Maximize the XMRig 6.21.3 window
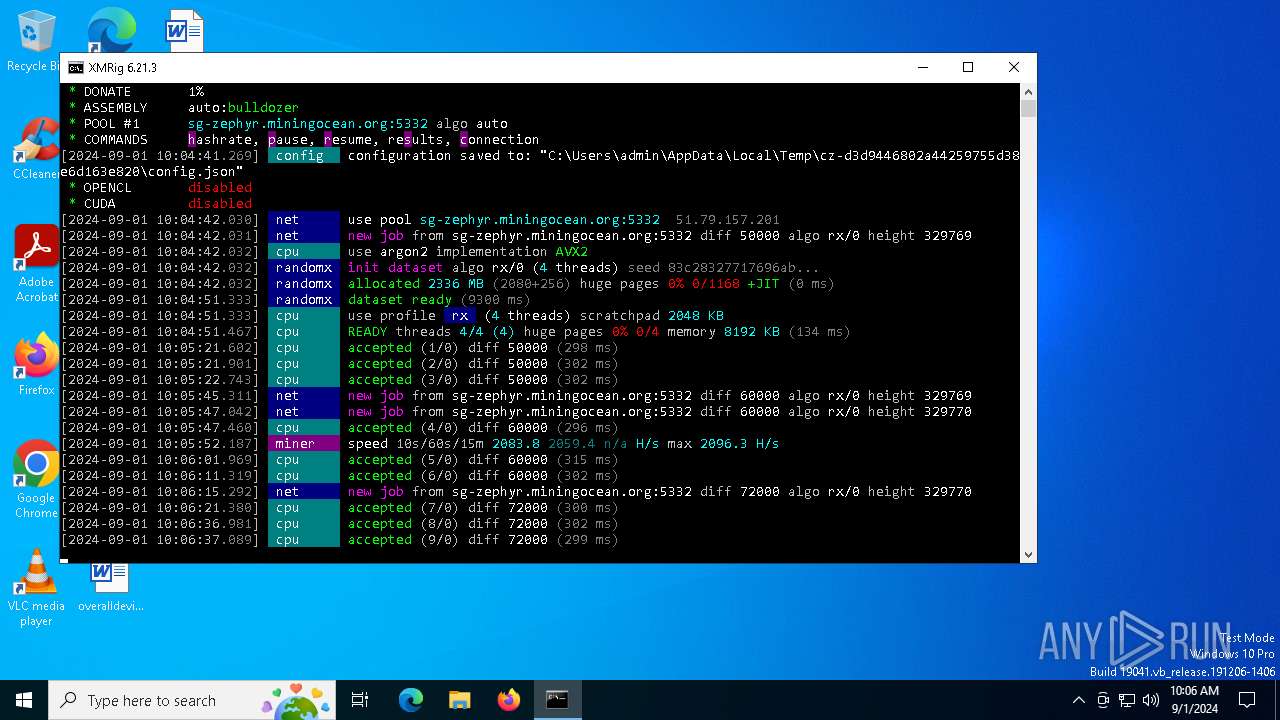This screenshot has width=1280, height=720. click(x=967, y=68)
